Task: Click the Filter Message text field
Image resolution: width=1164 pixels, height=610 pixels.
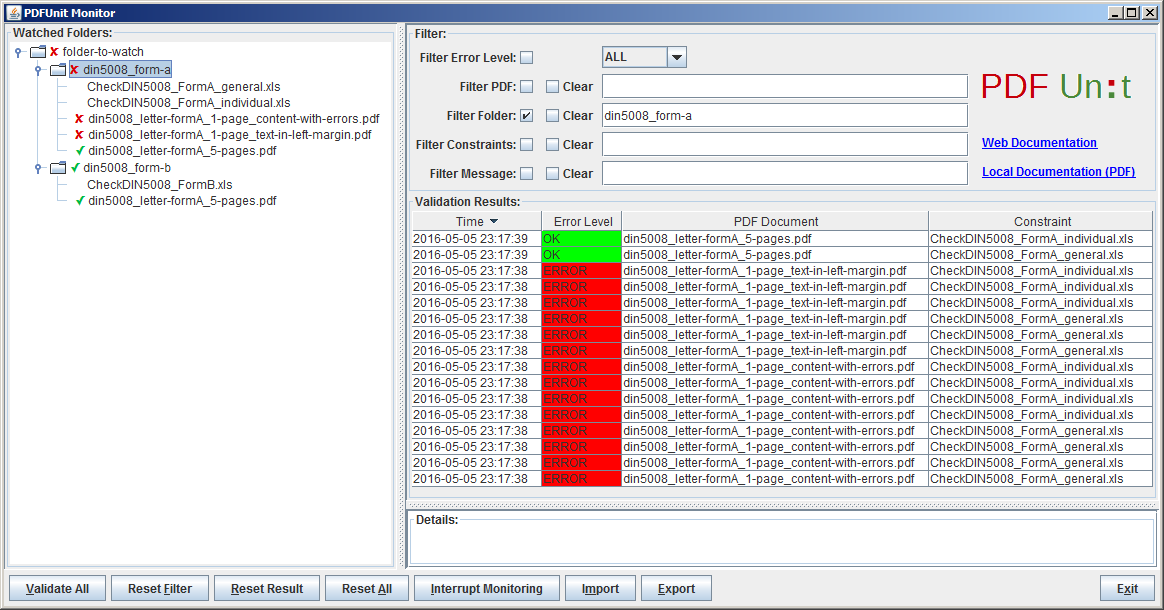Action: tap(785, 174)
